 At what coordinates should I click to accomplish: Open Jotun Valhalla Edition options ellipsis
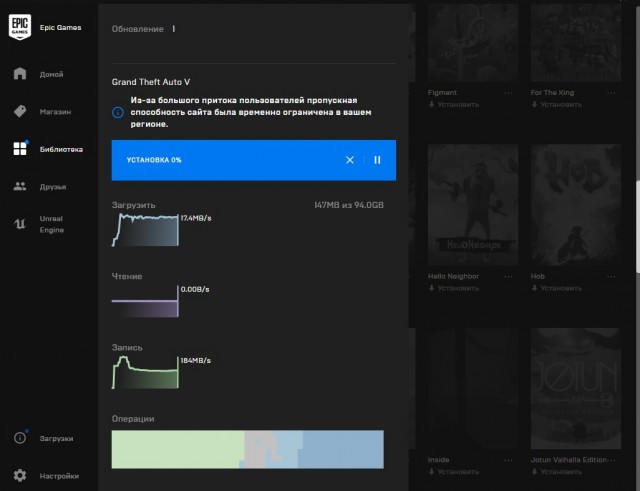click(x=611, y=460)
